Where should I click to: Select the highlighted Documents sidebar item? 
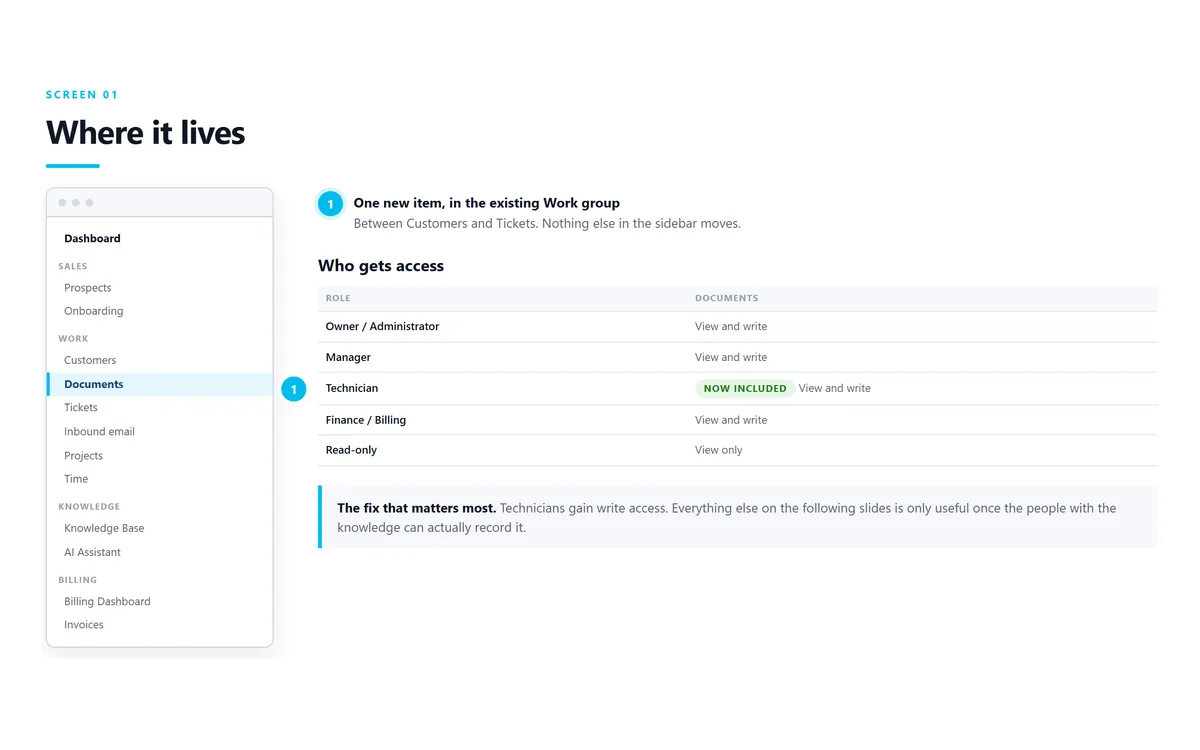[x=160, y=384]
